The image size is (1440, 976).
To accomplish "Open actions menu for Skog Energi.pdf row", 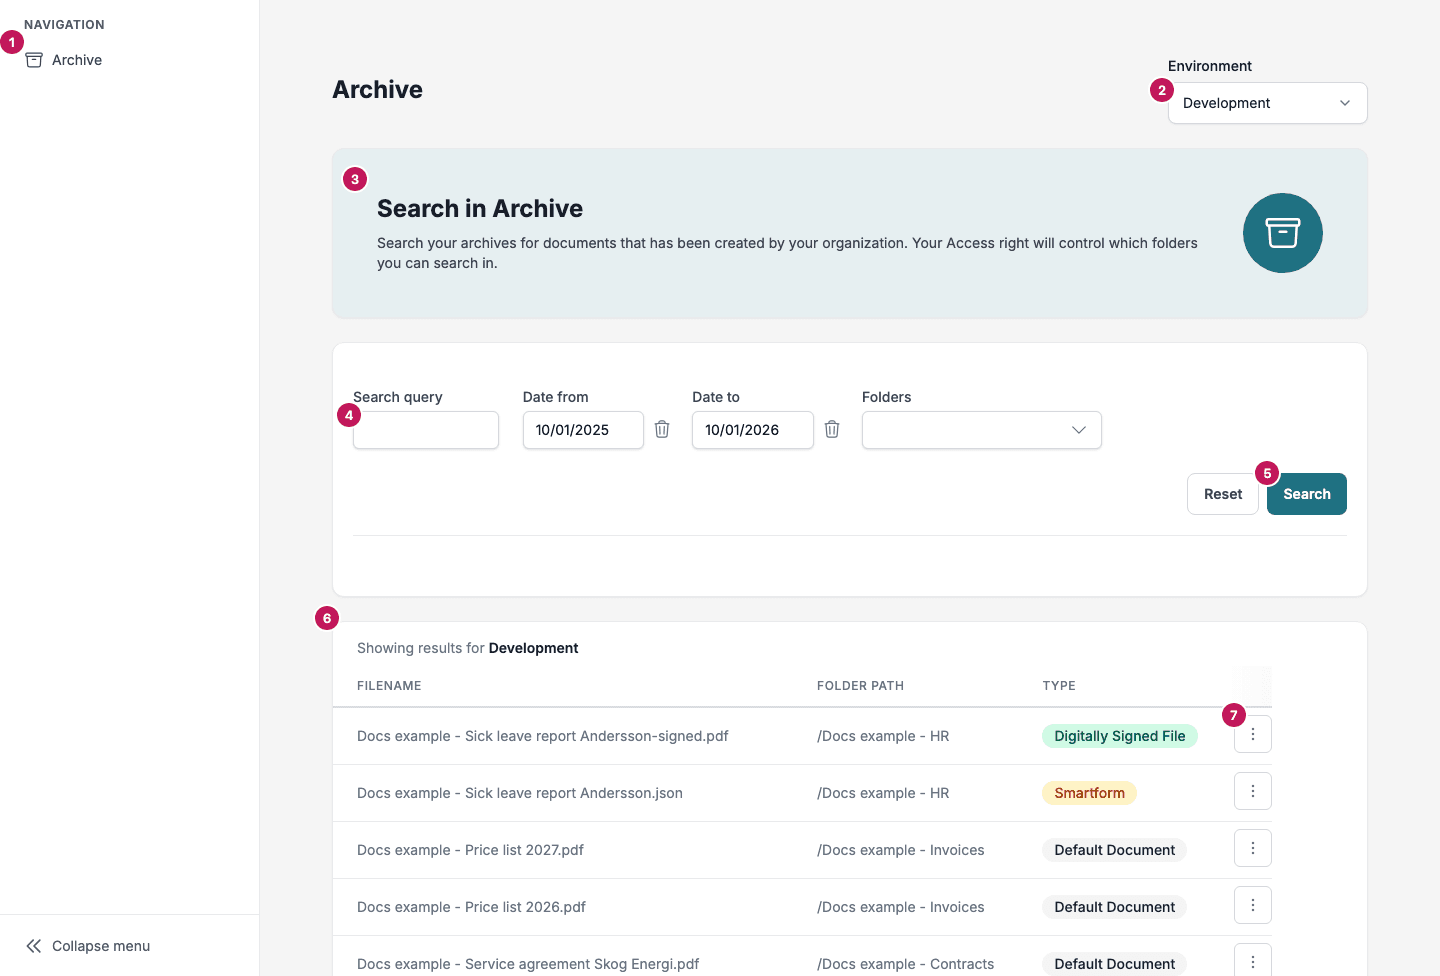I will click(1253, 960).
